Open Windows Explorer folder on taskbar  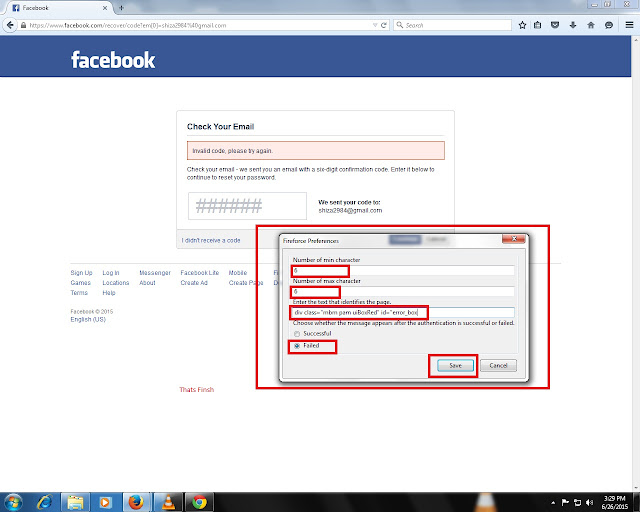click(x=76, y=502)
